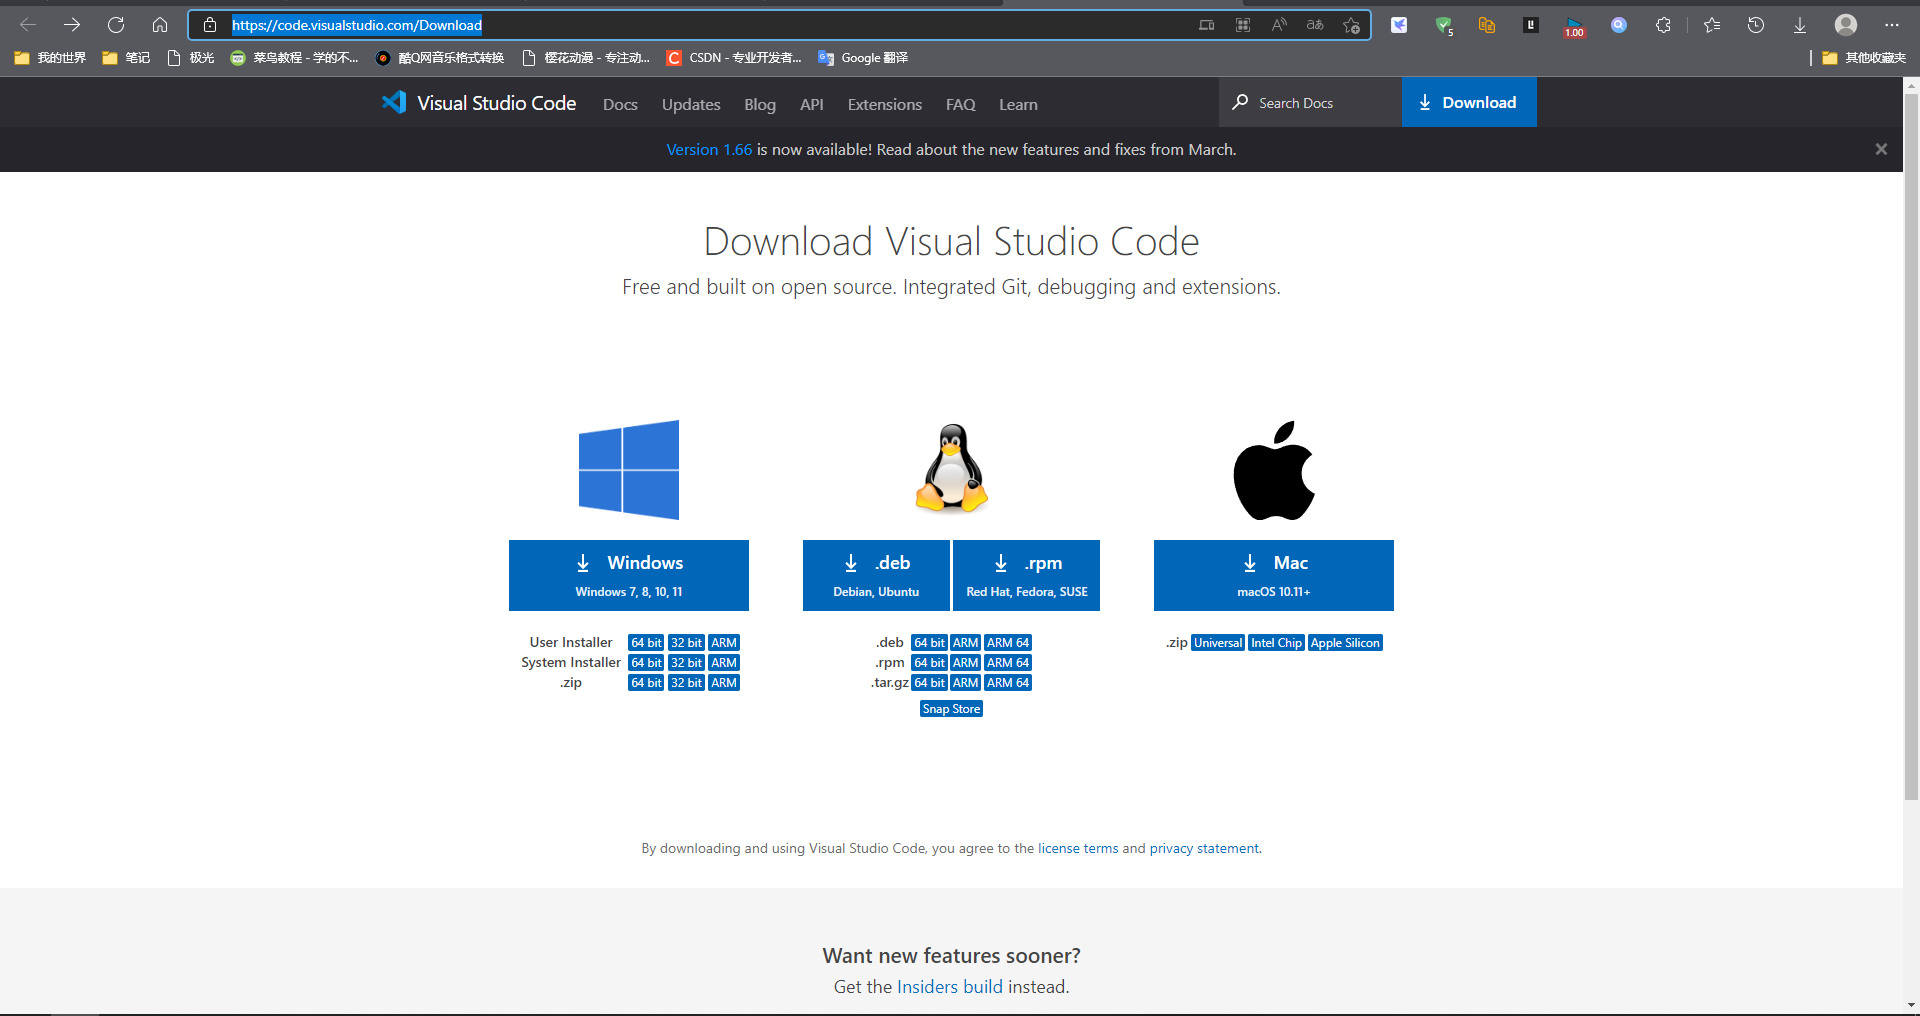Open the browser History icon
1920x1016 pixels.
tap(1756, 25)
